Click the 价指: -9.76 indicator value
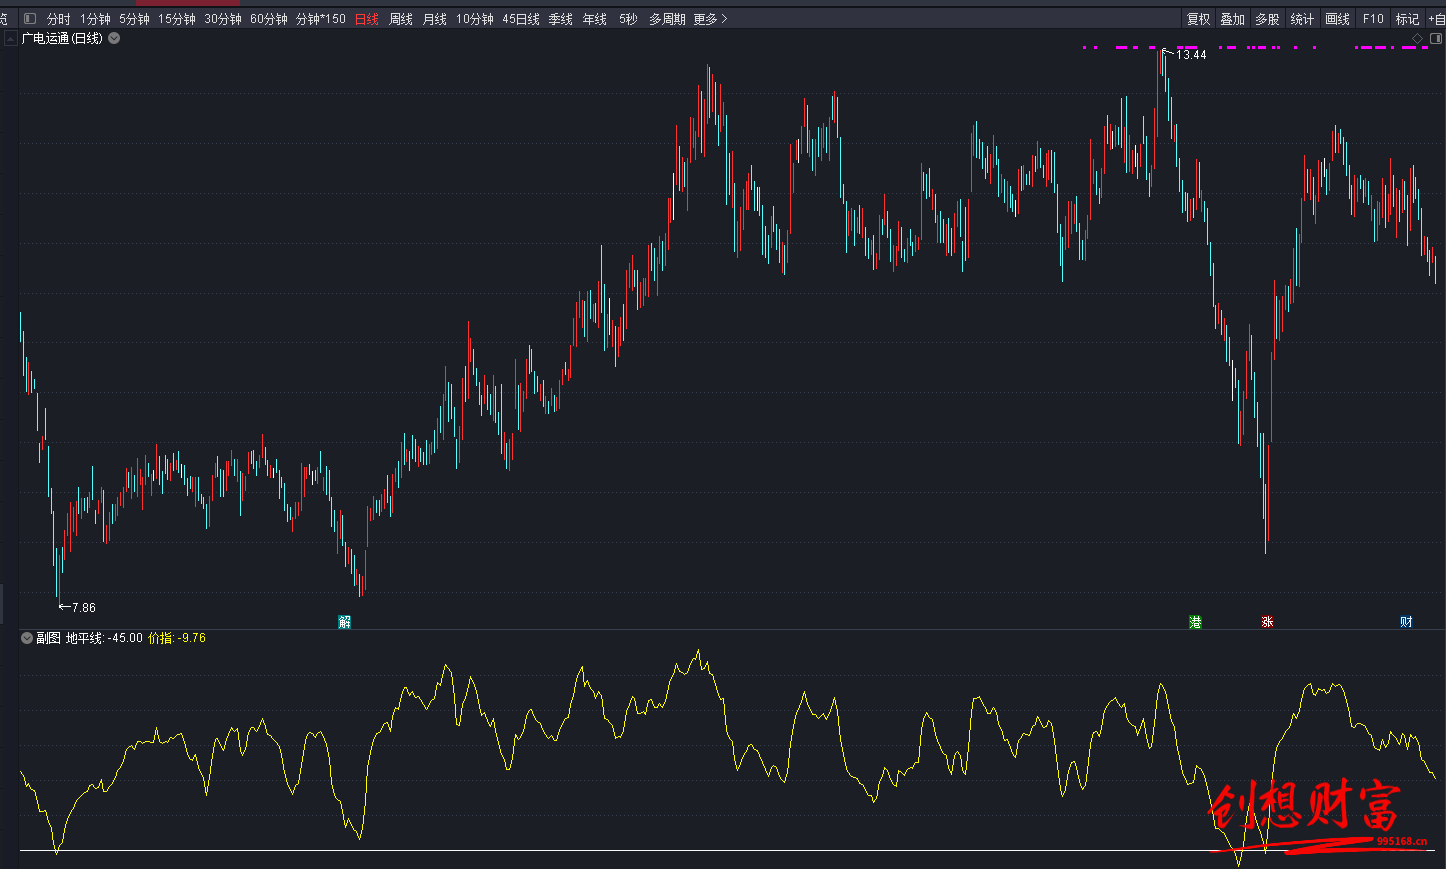 [177, 638]
